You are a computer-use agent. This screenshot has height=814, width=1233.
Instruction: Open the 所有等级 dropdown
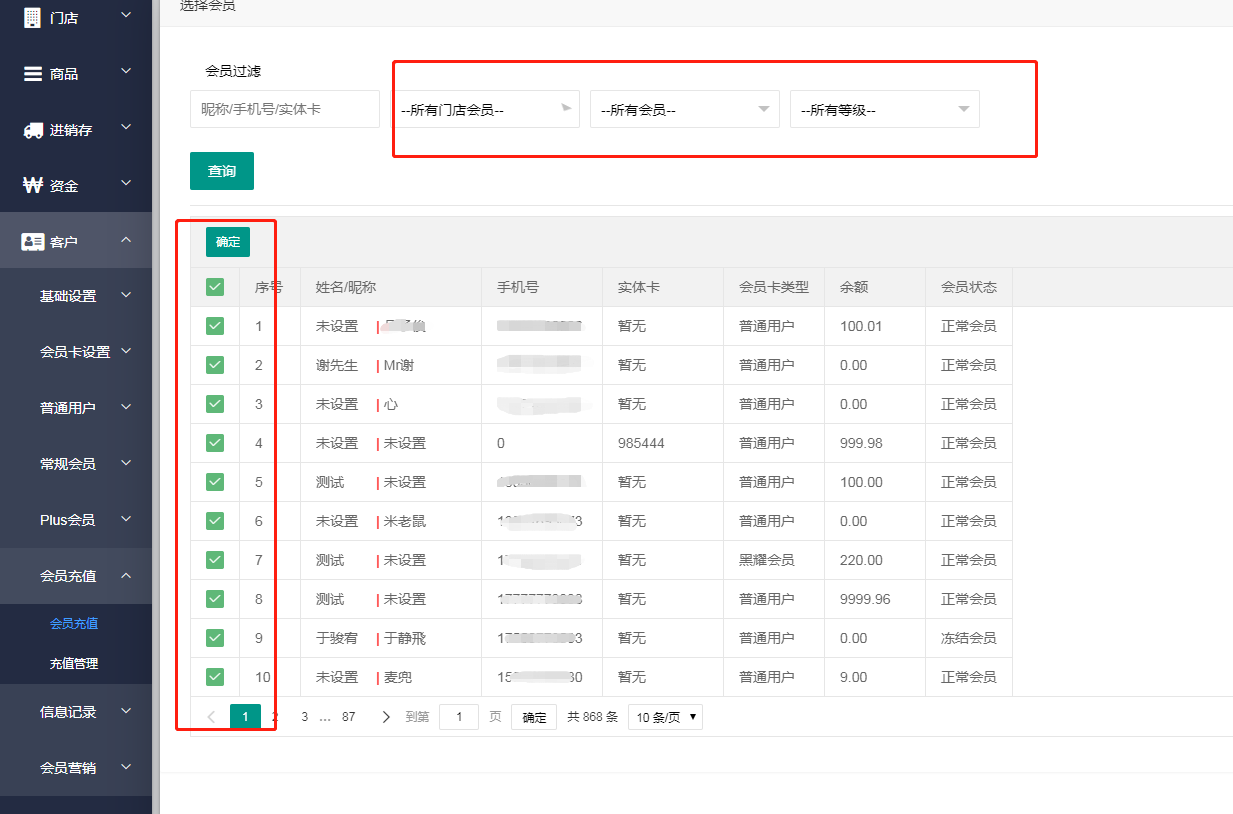click(885, 109)
